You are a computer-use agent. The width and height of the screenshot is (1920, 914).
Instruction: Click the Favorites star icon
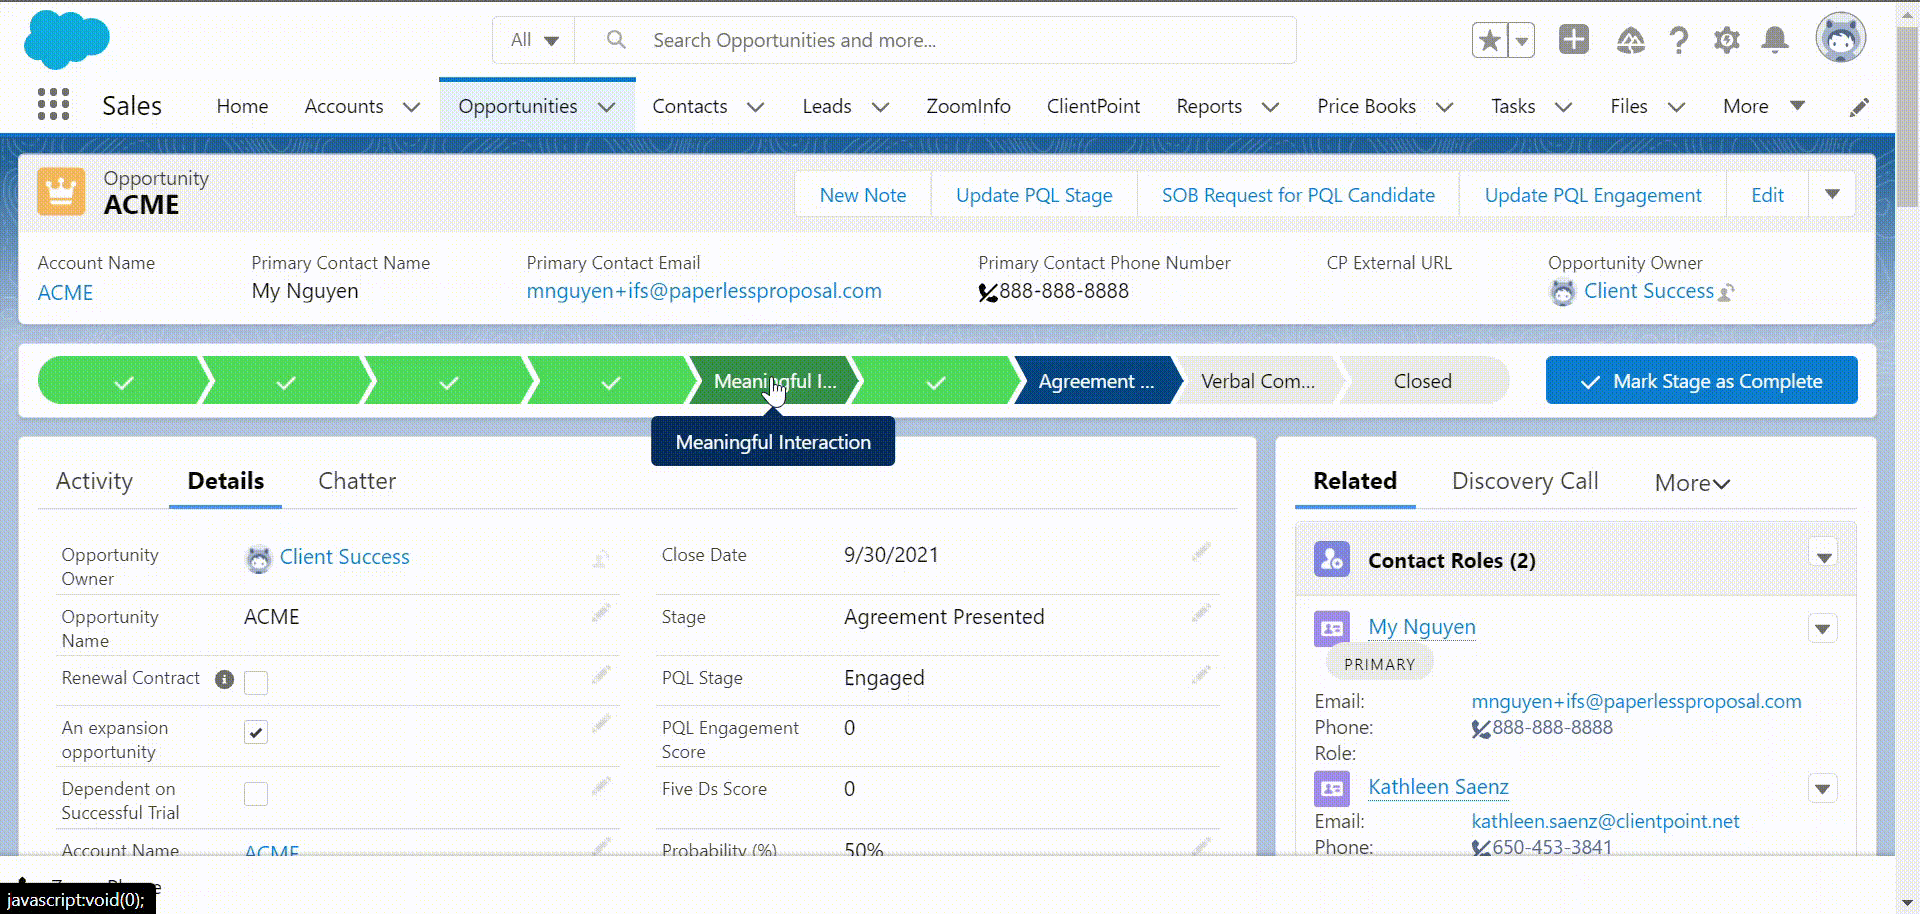tap(1490, 40)
